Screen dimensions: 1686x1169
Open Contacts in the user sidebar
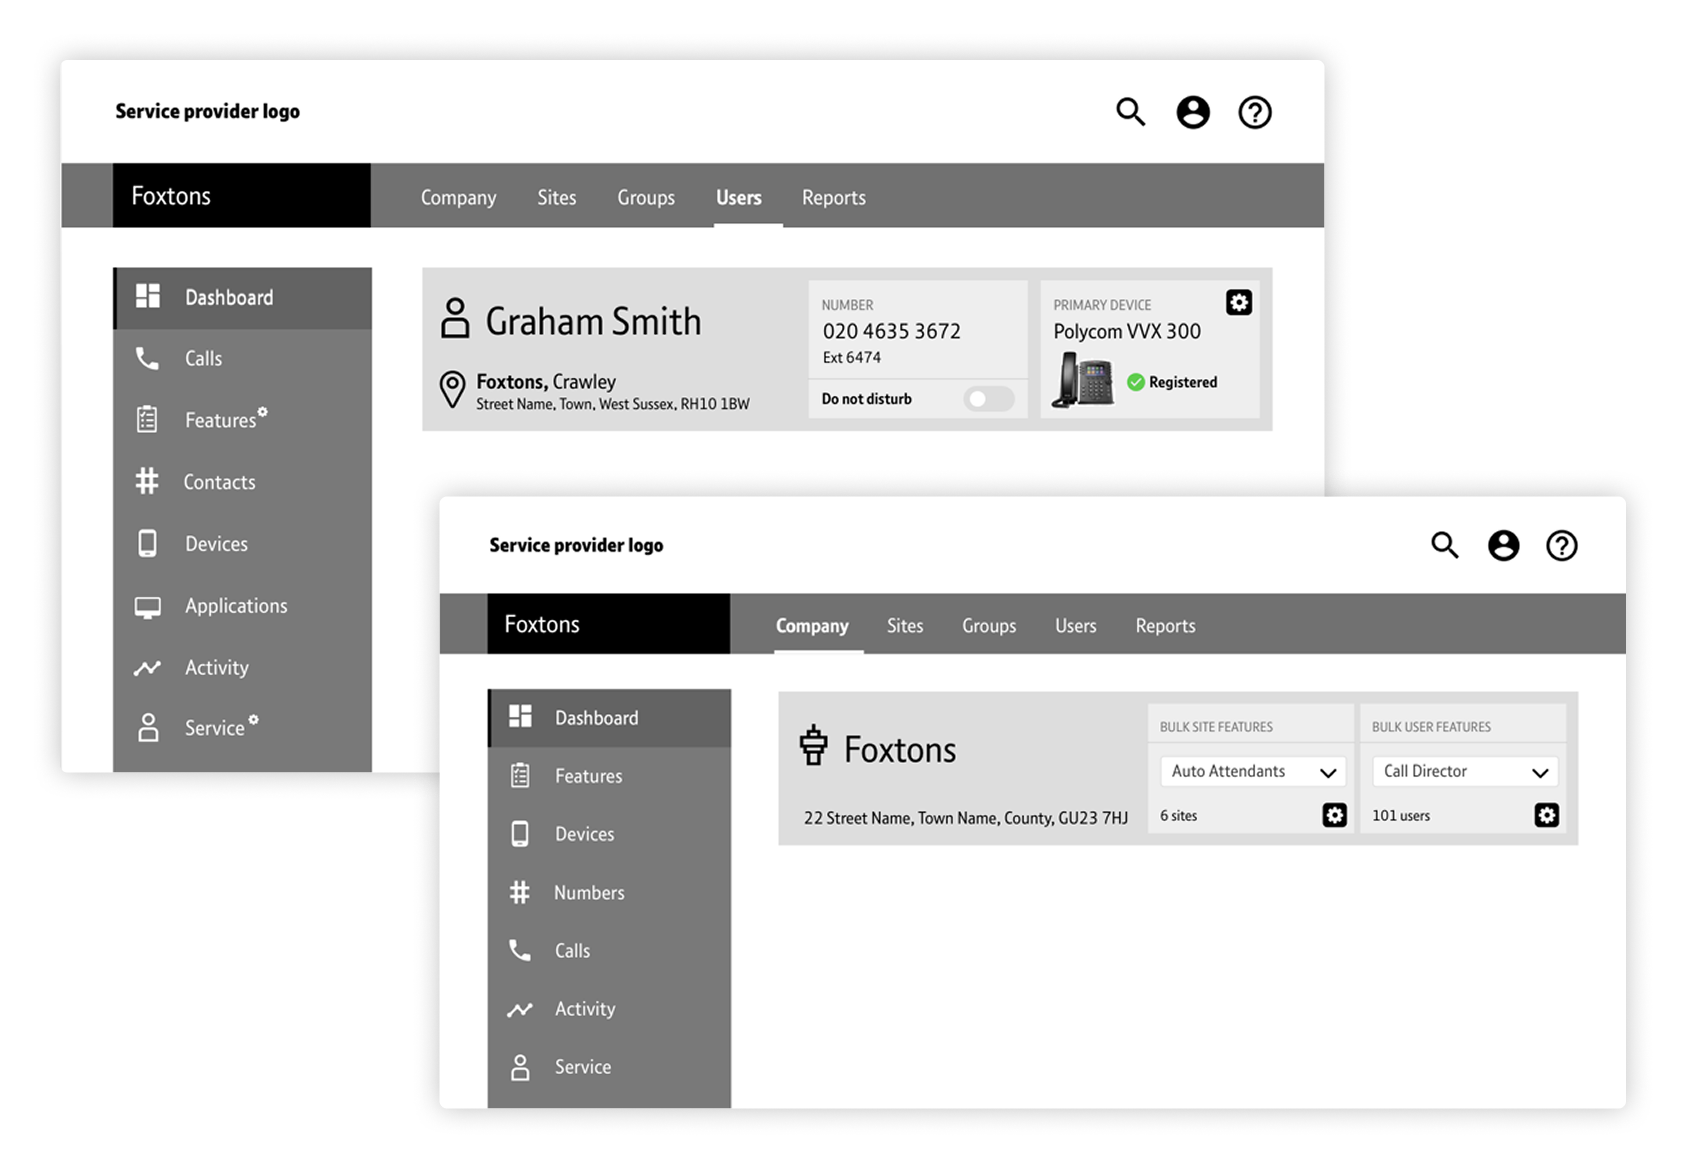coord(219,482)
